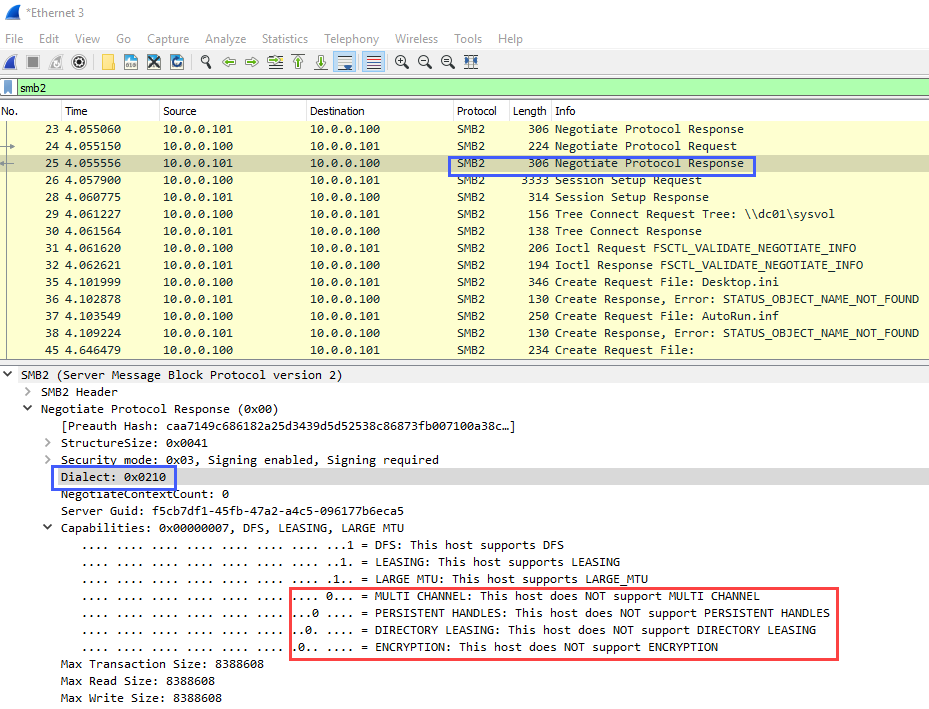The image size is (929, 709).
Task: Sort by the No. column header
Action: (x=31, y=111)
